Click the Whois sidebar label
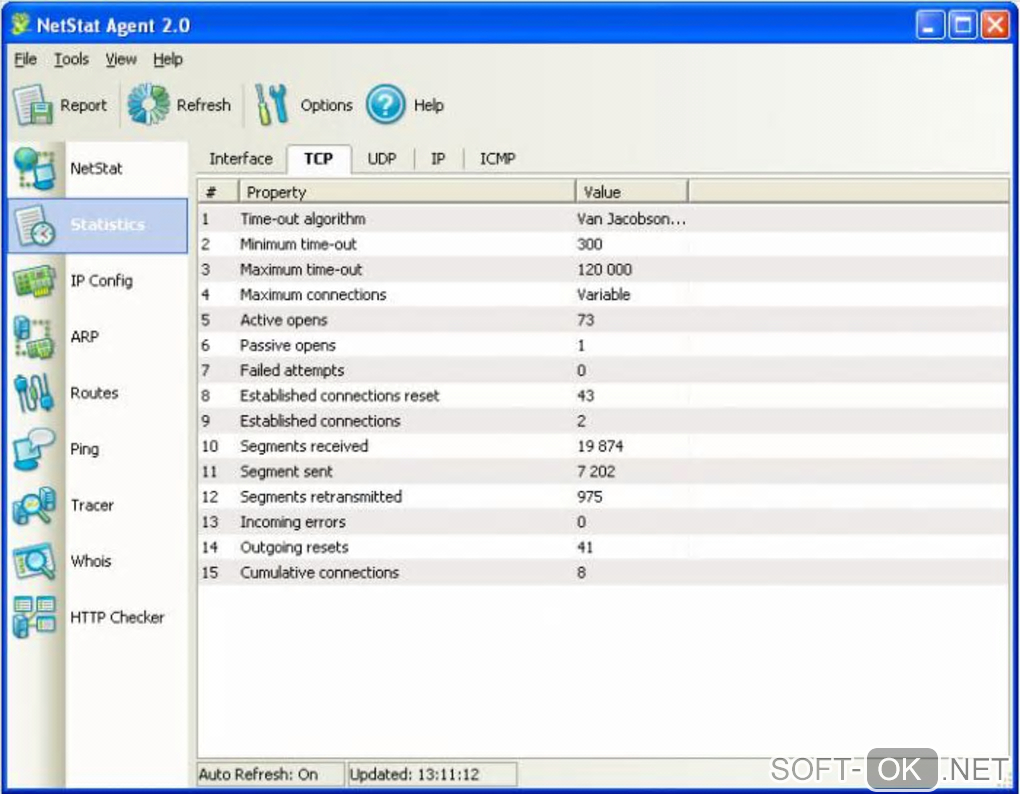Screen dimensions: 1020x794 [x=91, y=561]
